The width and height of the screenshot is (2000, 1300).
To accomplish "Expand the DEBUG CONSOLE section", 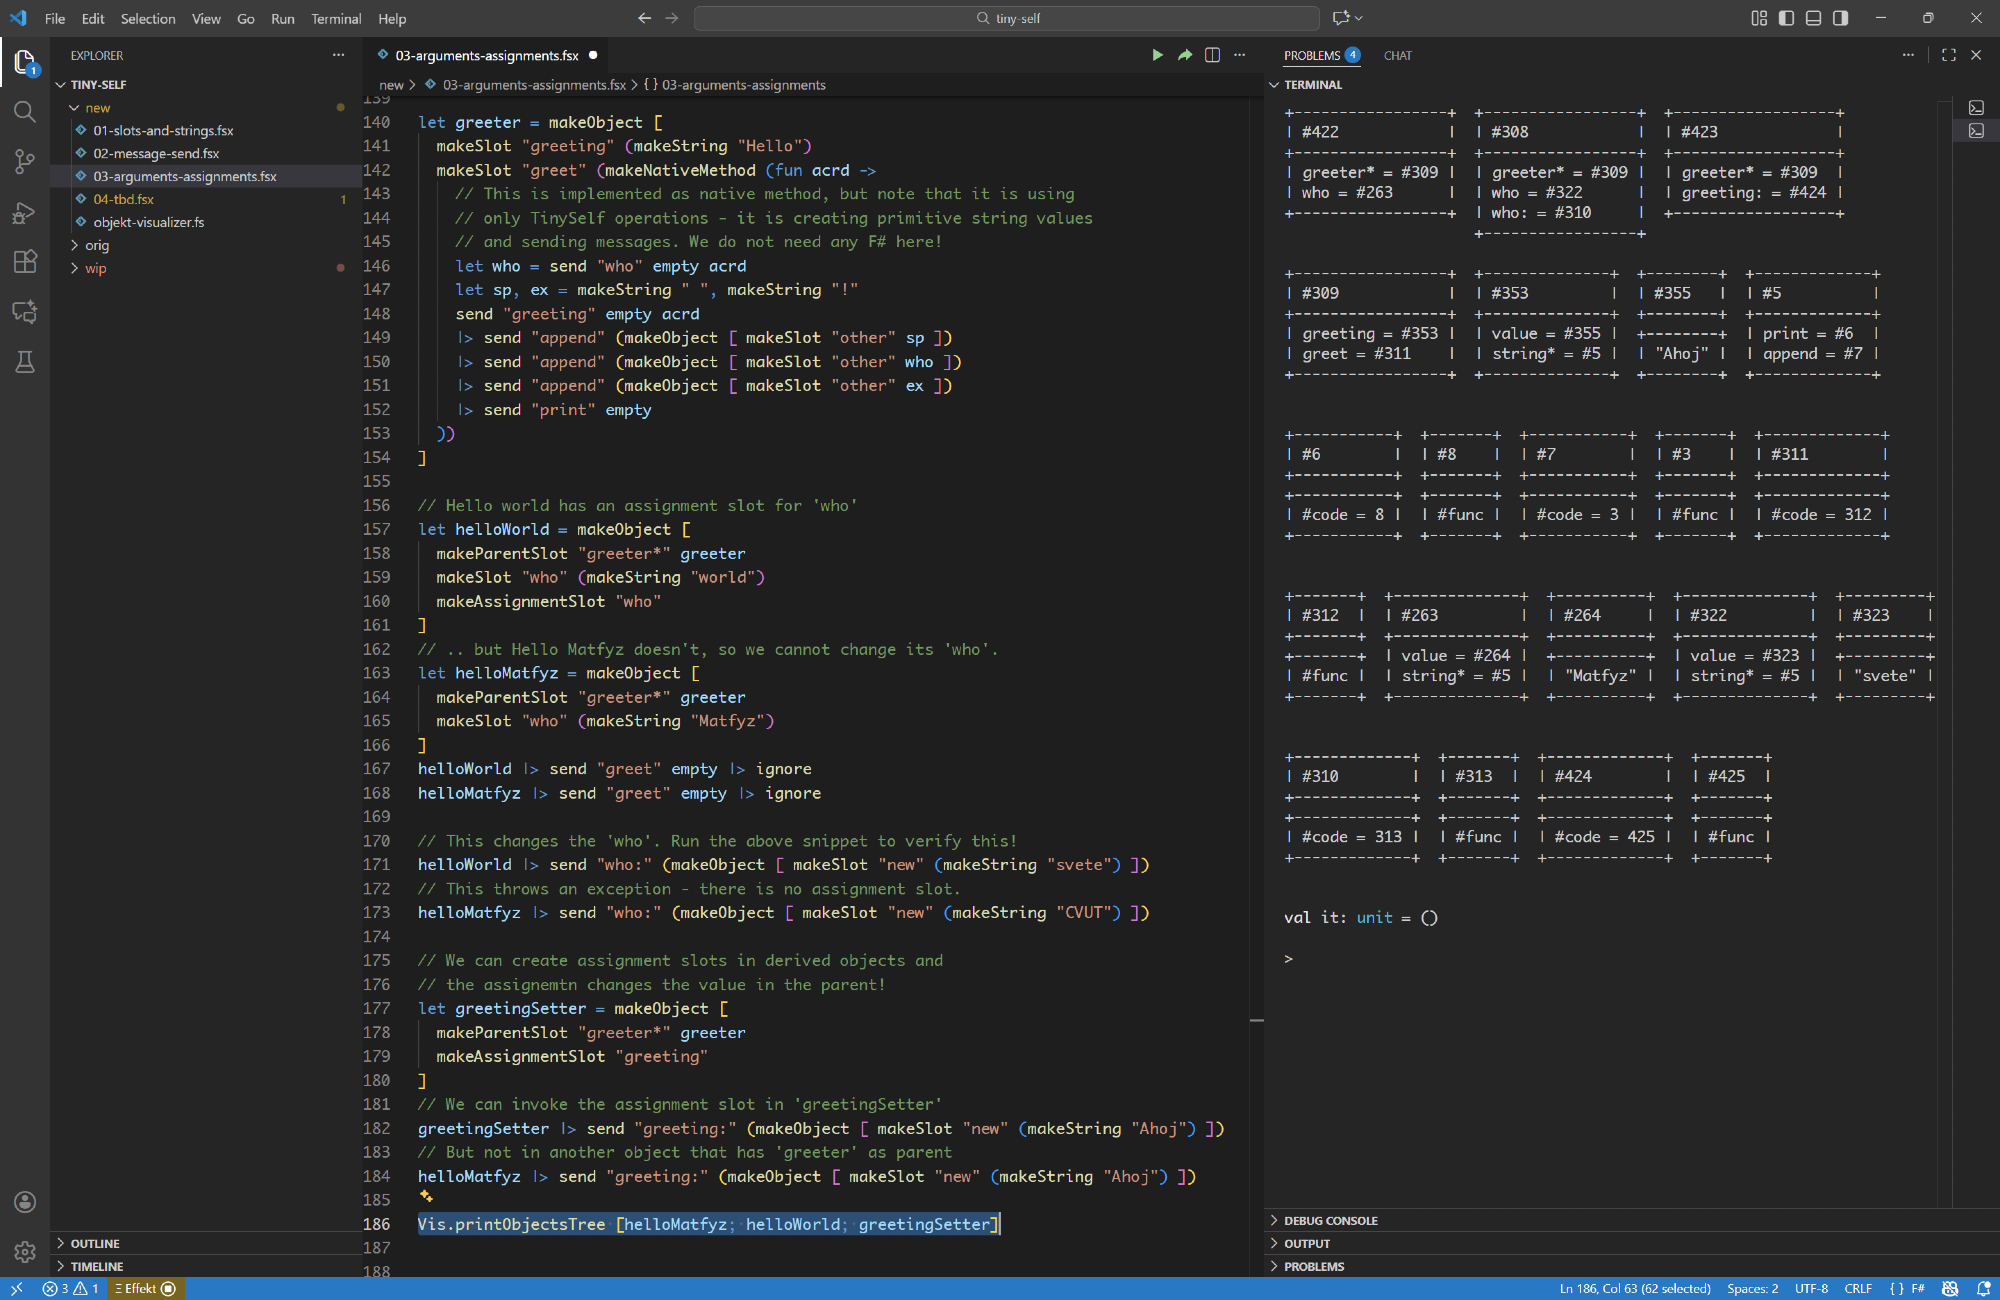I will pos(1330,1220).
